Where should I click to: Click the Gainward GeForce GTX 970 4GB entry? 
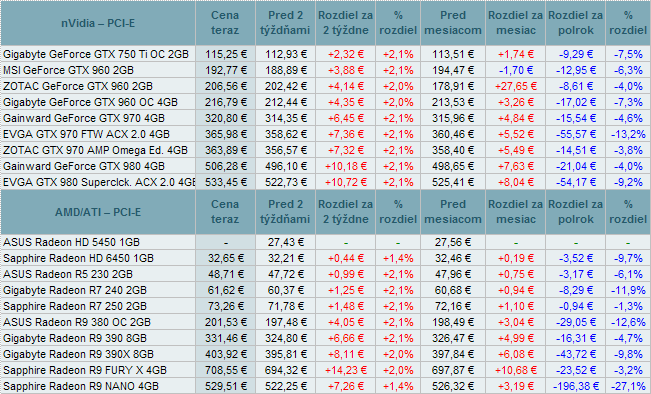84,118
